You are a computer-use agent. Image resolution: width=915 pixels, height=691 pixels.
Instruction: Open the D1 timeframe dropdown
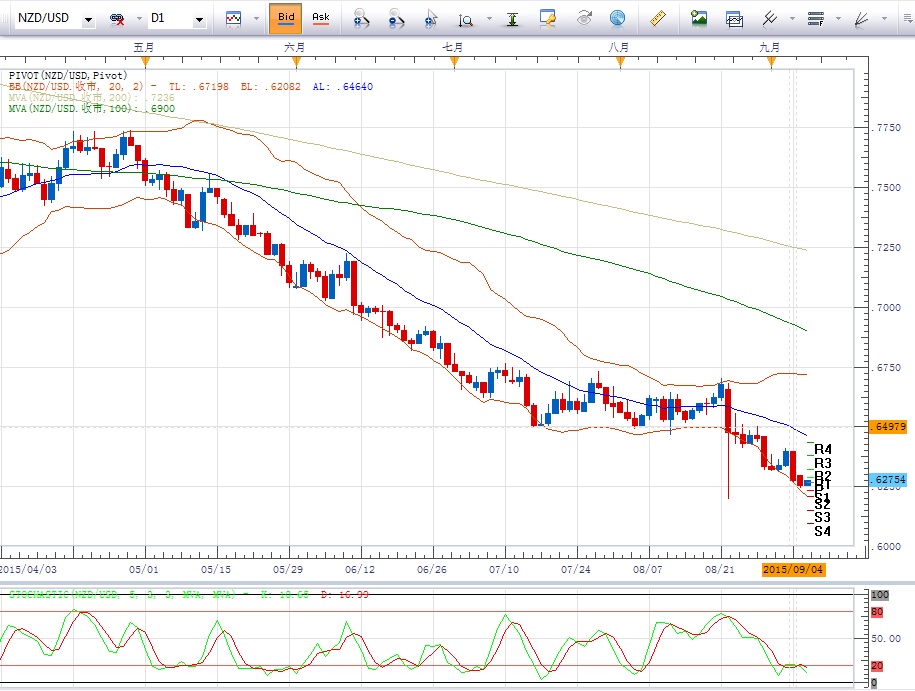[x=199, y=19]
